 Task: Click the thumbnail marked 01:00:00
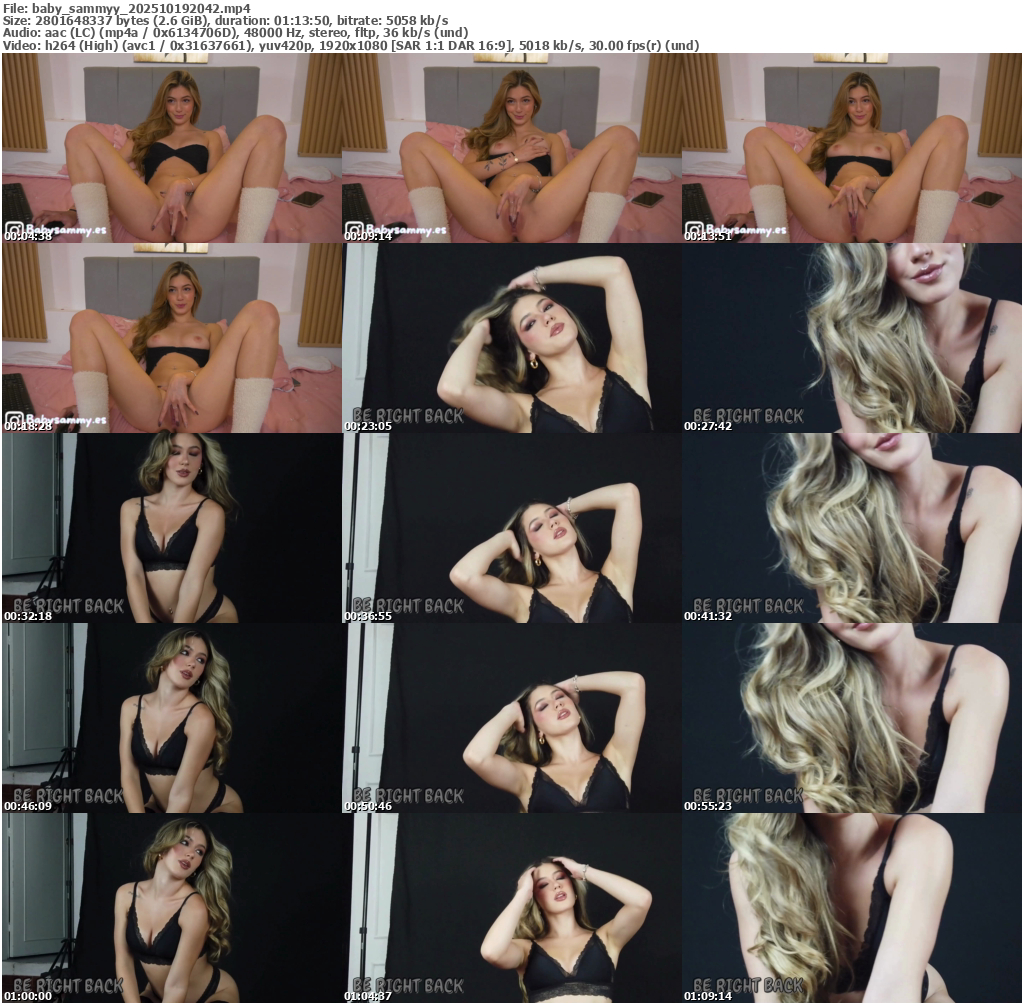tap(171, 908)
